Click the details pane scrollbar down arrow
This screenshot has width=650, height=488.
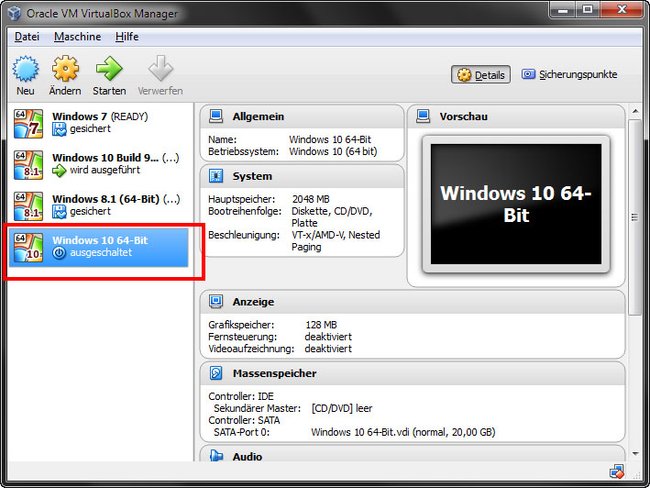click(x=635, y=454)
